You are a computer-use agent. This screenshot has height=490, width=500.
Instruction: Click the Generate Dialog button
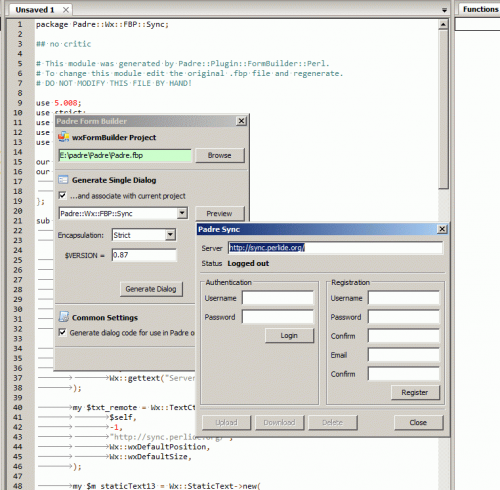pos(151,289)
